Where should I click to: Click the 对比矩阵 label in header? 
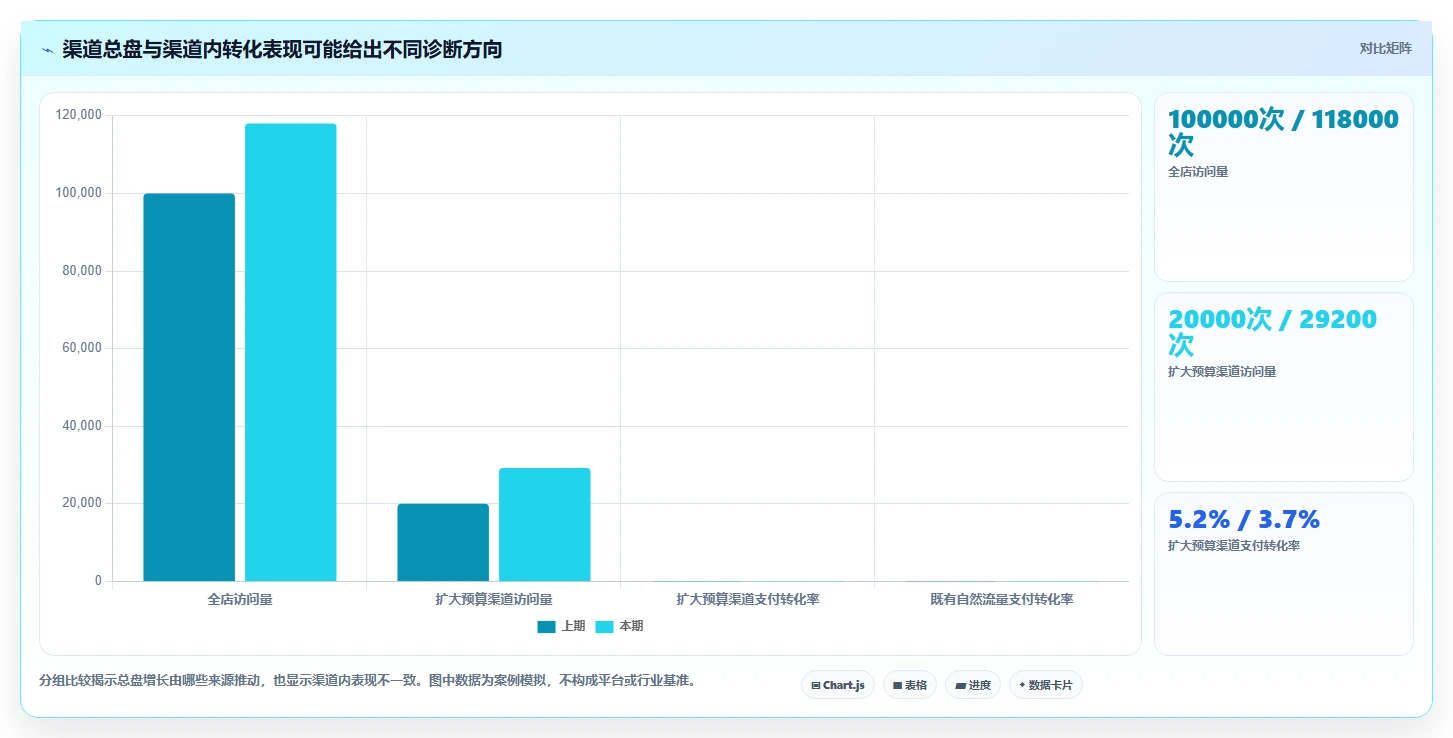(1385, 49)
